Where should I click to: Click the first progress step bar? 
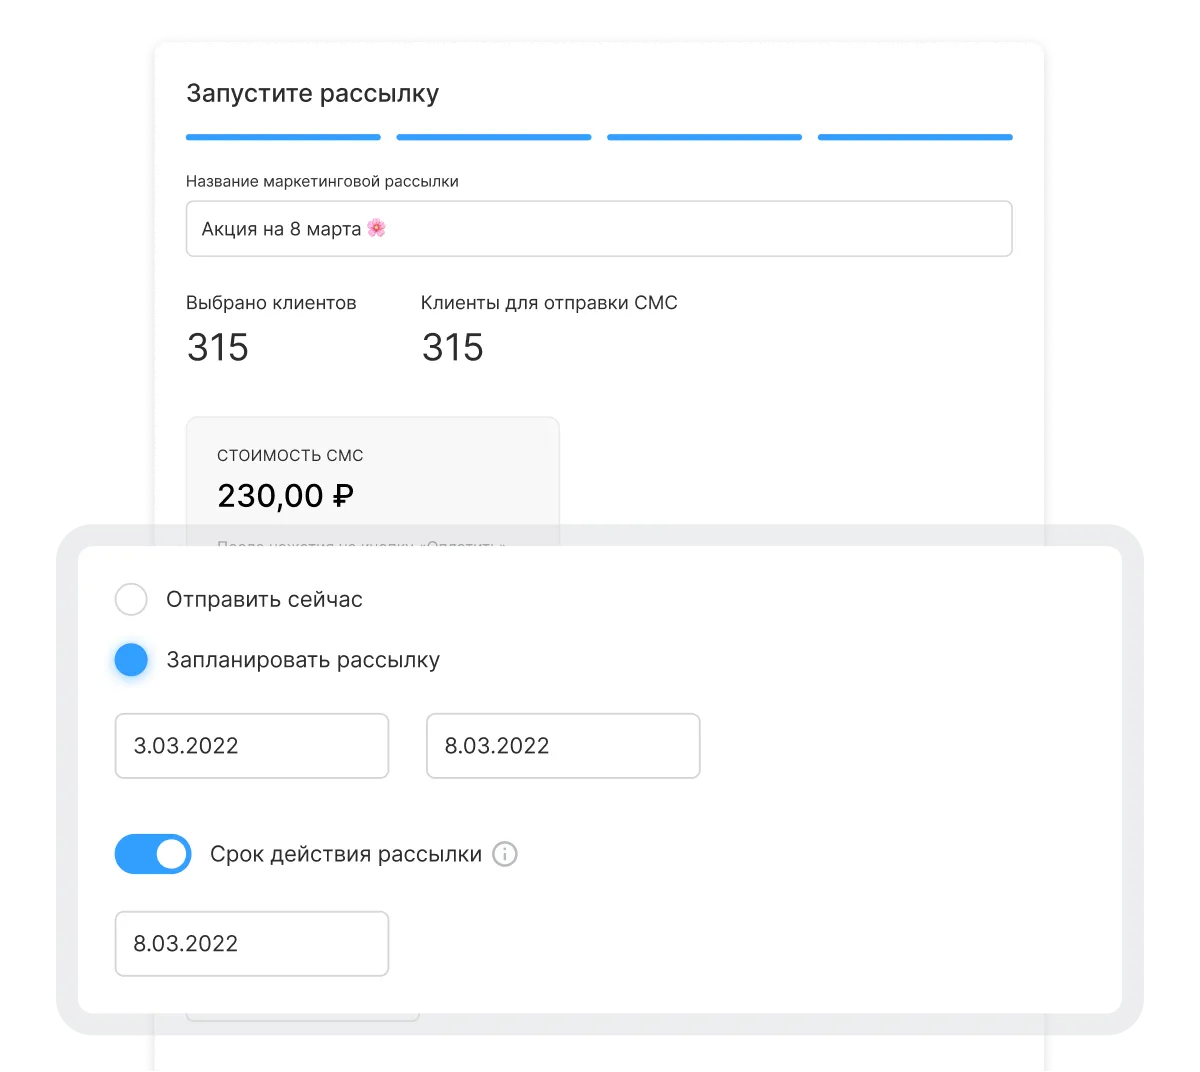coord(283,137)
